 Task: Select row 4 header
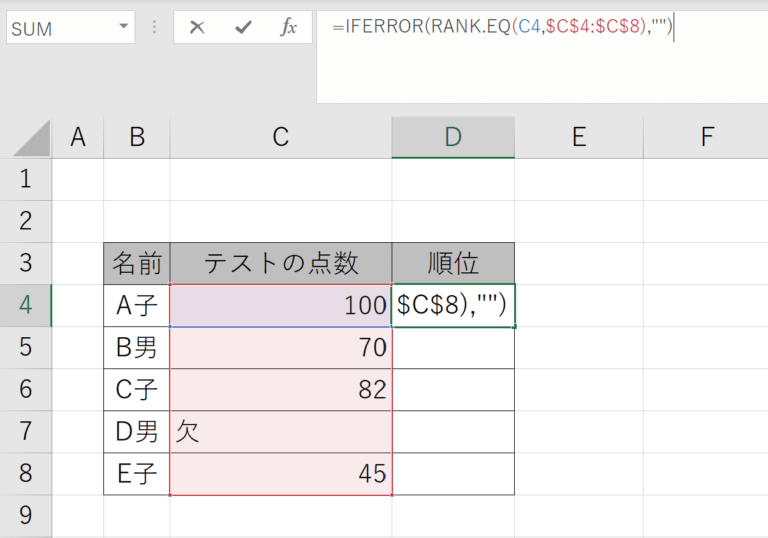tap(25, 305)
